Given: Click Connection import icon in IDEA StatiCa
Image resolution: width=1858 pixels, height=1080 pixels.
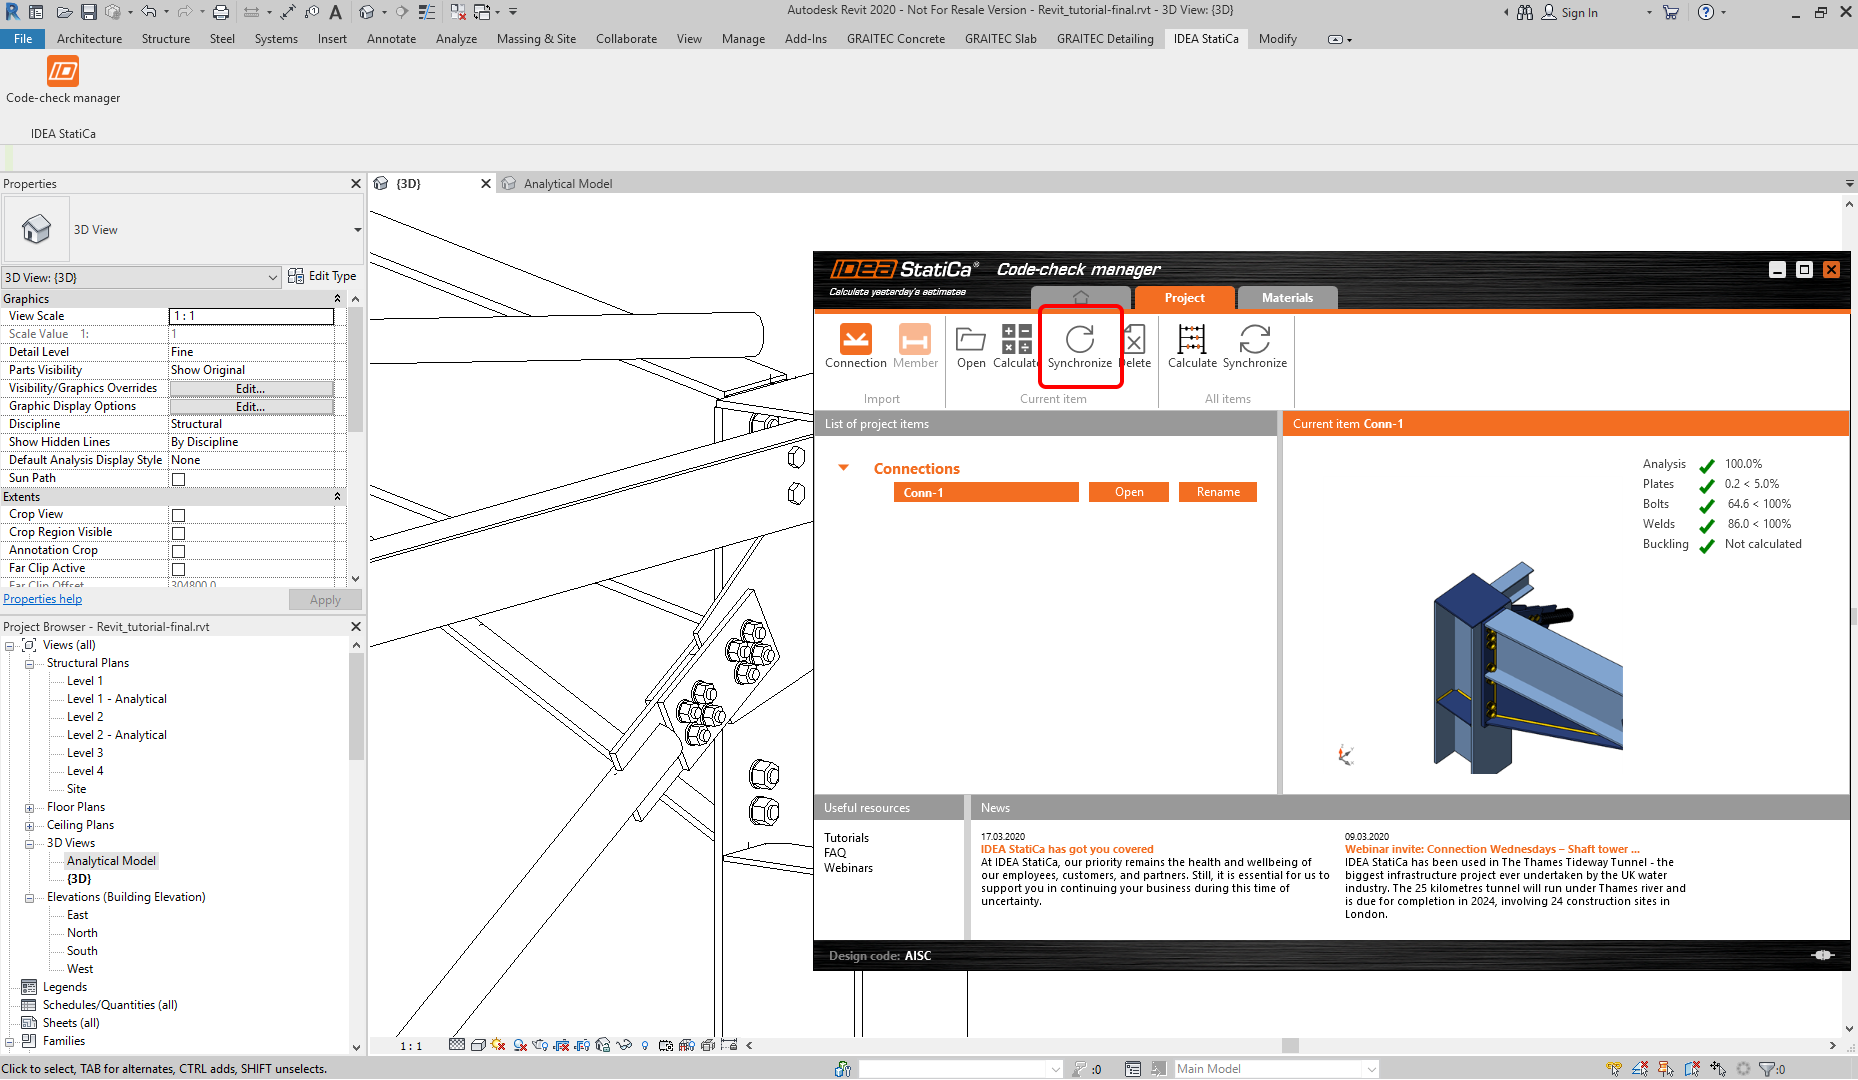Looking at the screenshot, I should pyautogui.click(x=855, y=340).
